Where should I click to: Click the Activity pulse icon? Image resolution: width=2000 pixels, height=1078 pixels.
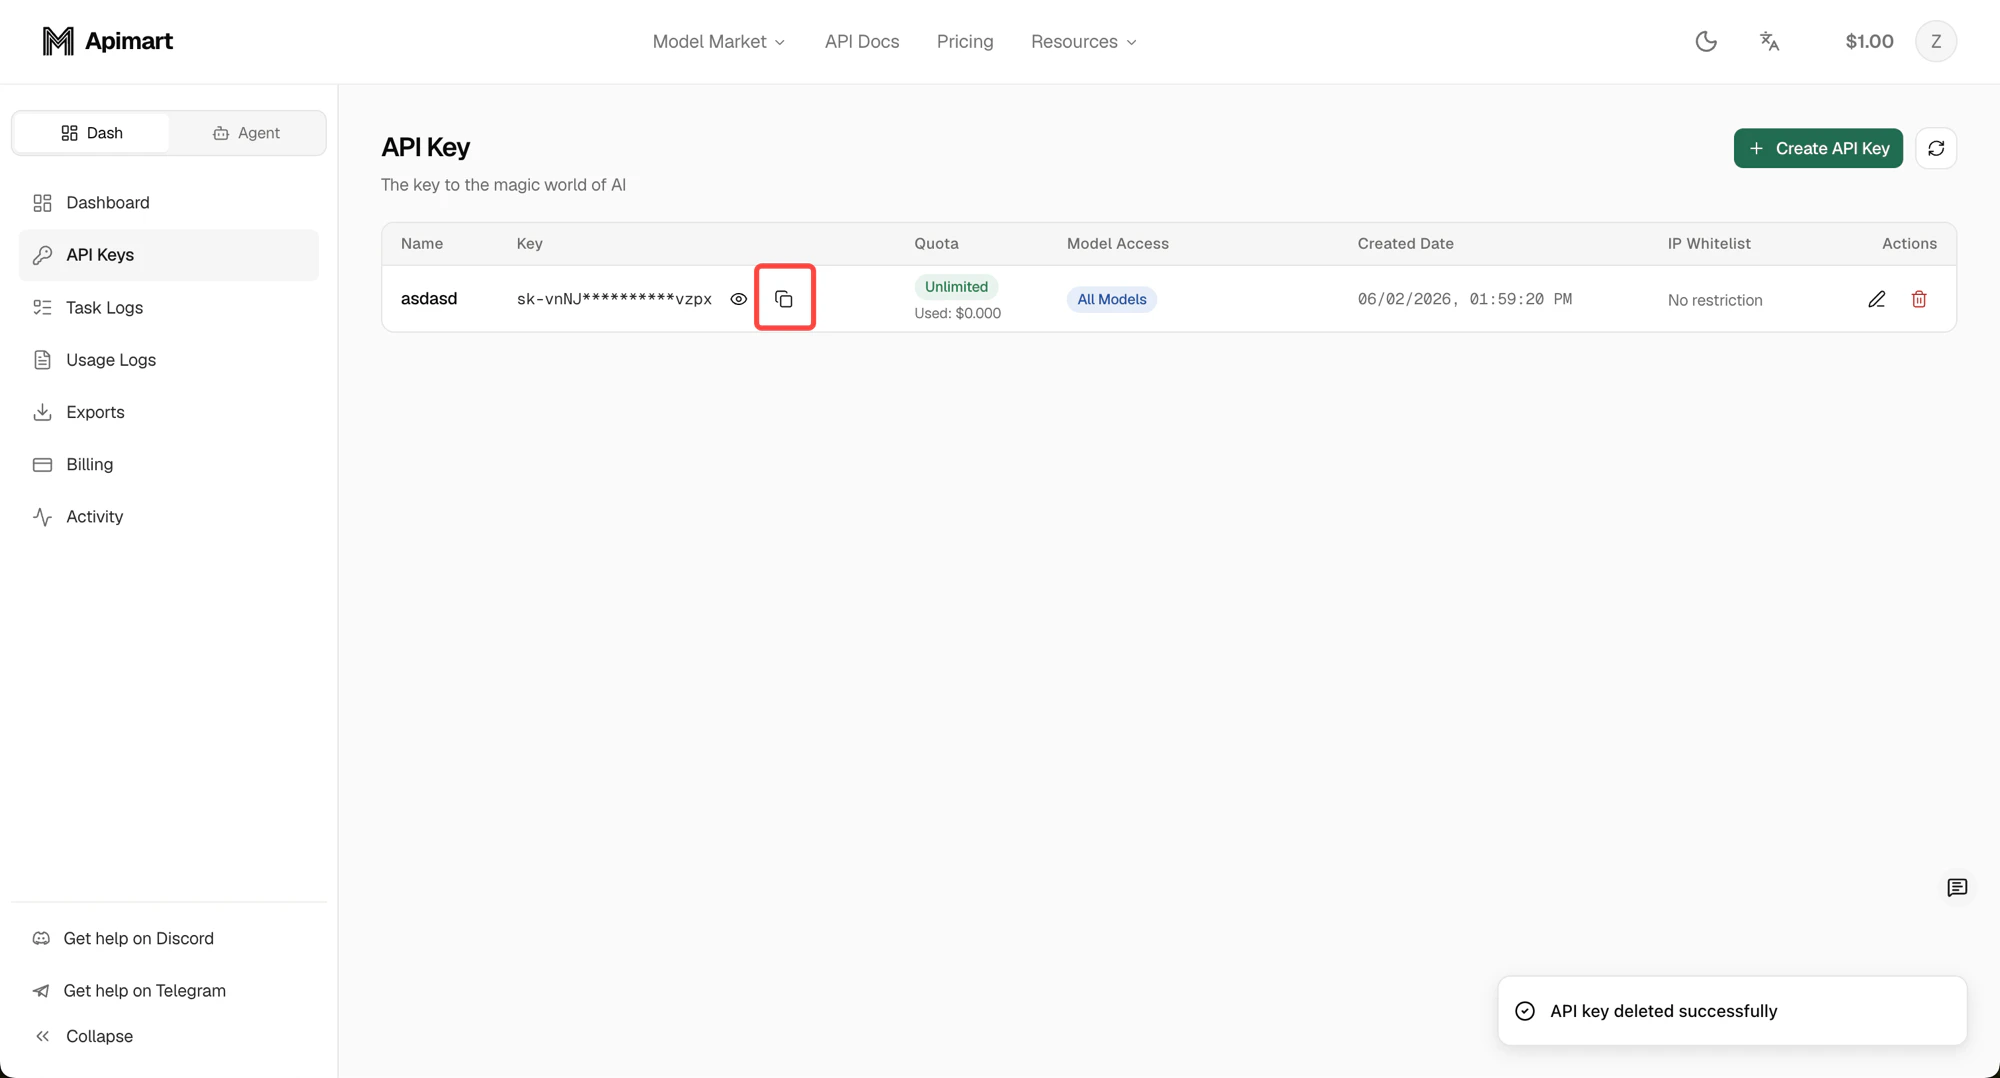[x=42, y=517]
